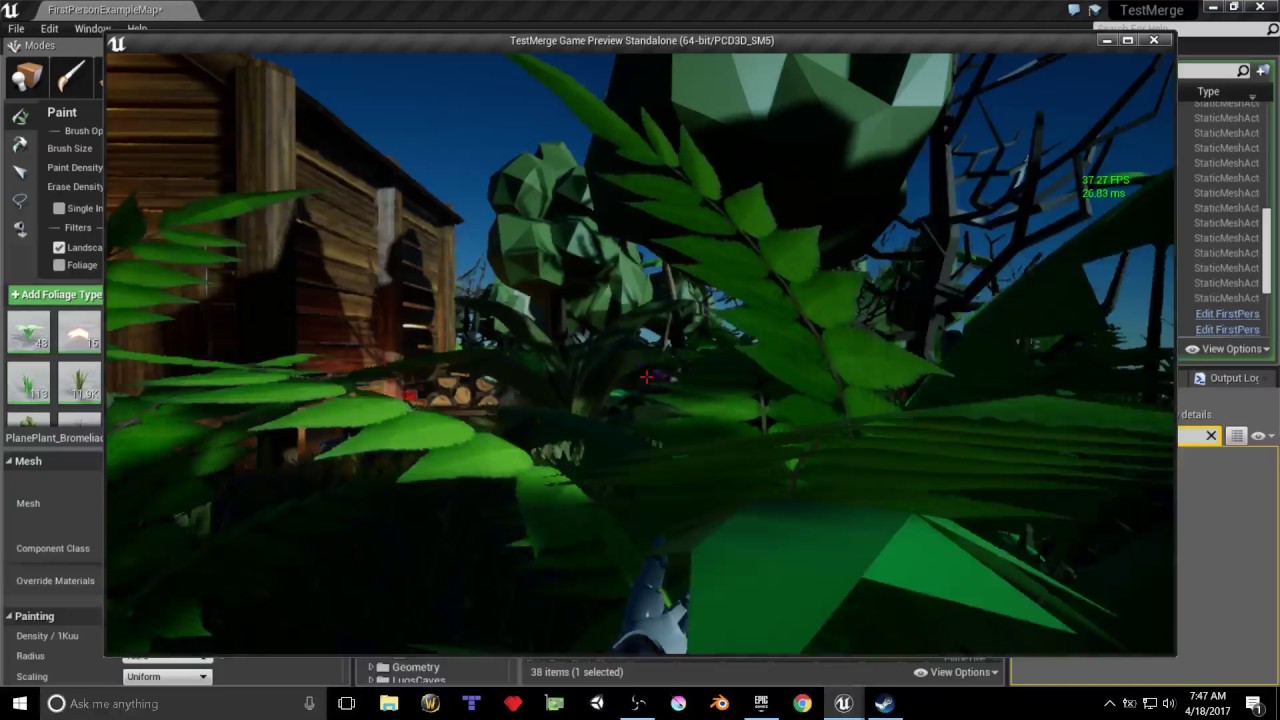Collapse the Painting section
The width and height of the screenshot is (1280, 720).
(9, 616)
